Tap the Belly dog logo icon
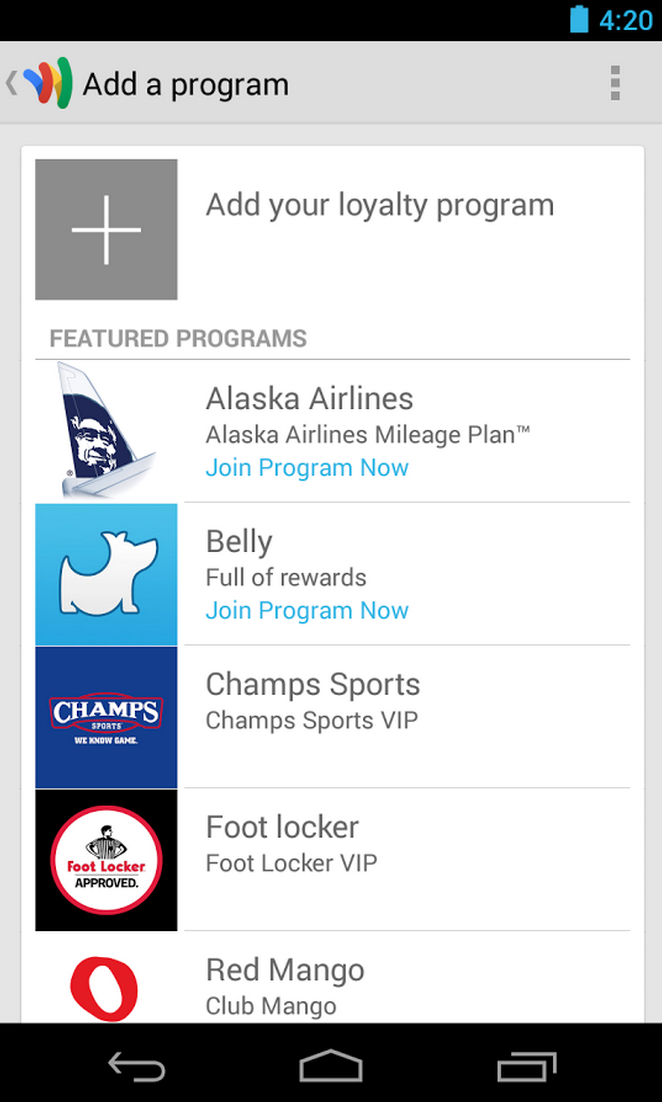Viewport: 662px width, 1102px height. [x=106, y=573]
